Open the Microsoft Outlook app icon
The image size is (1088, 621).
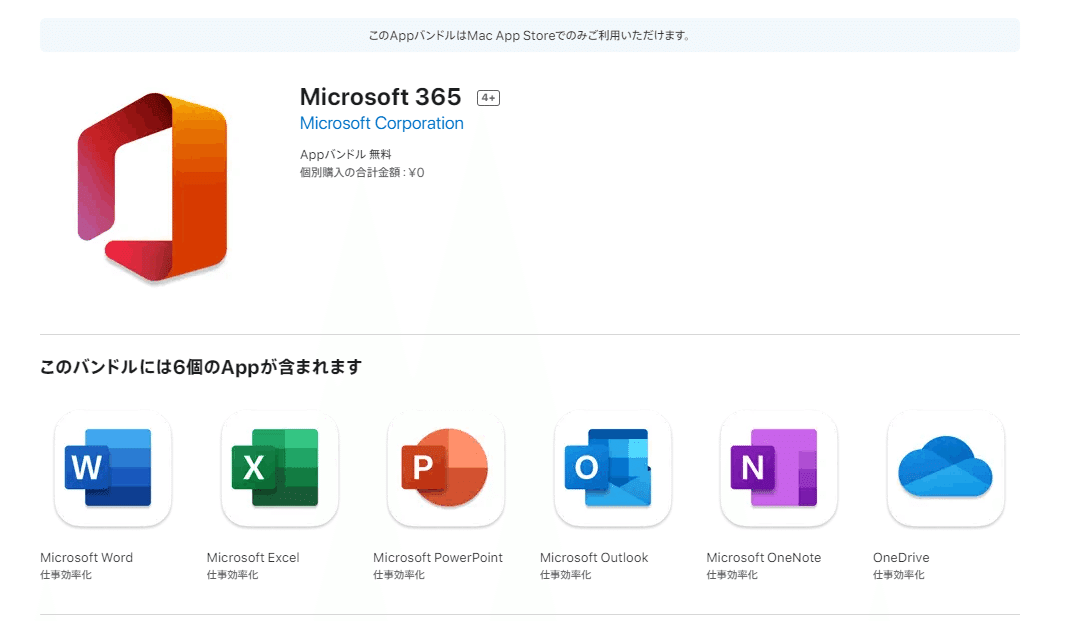pos(613,468)
